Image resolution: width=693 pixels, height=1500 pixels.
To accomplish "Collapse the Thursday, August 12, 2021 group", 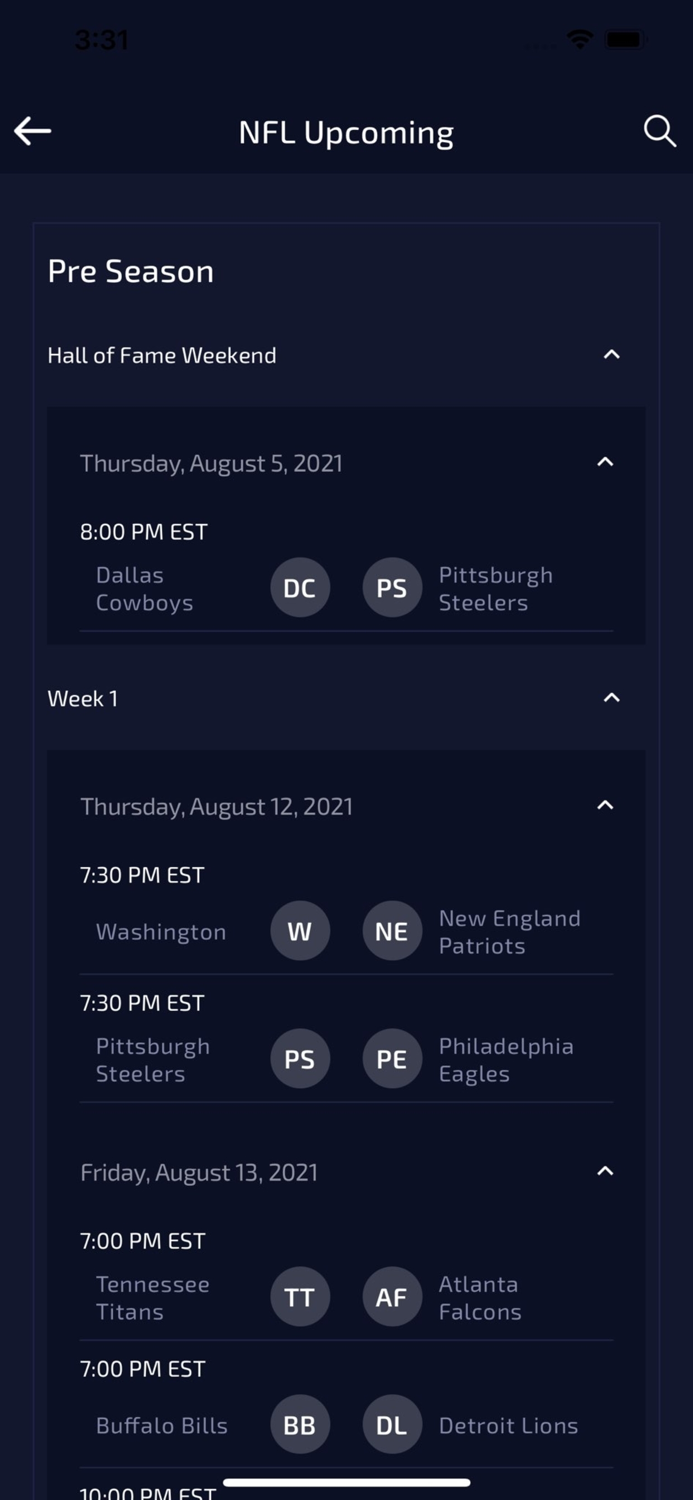I will point(605,805).
